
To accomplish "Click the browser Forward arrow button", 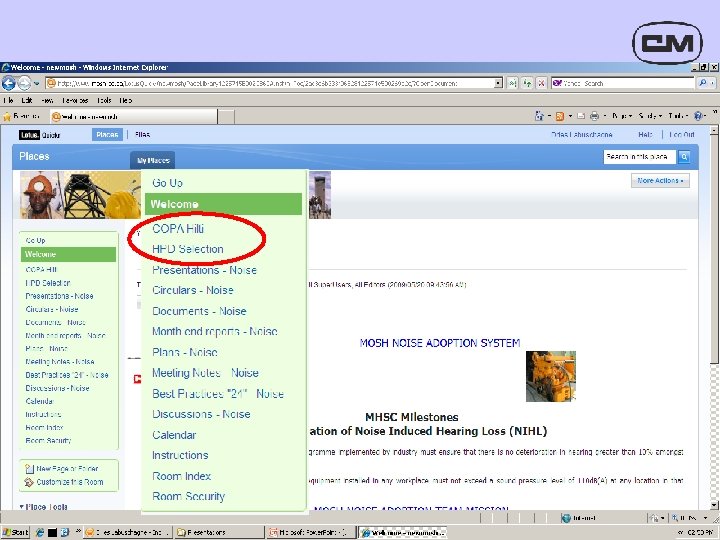I will [x=24, y=83].
